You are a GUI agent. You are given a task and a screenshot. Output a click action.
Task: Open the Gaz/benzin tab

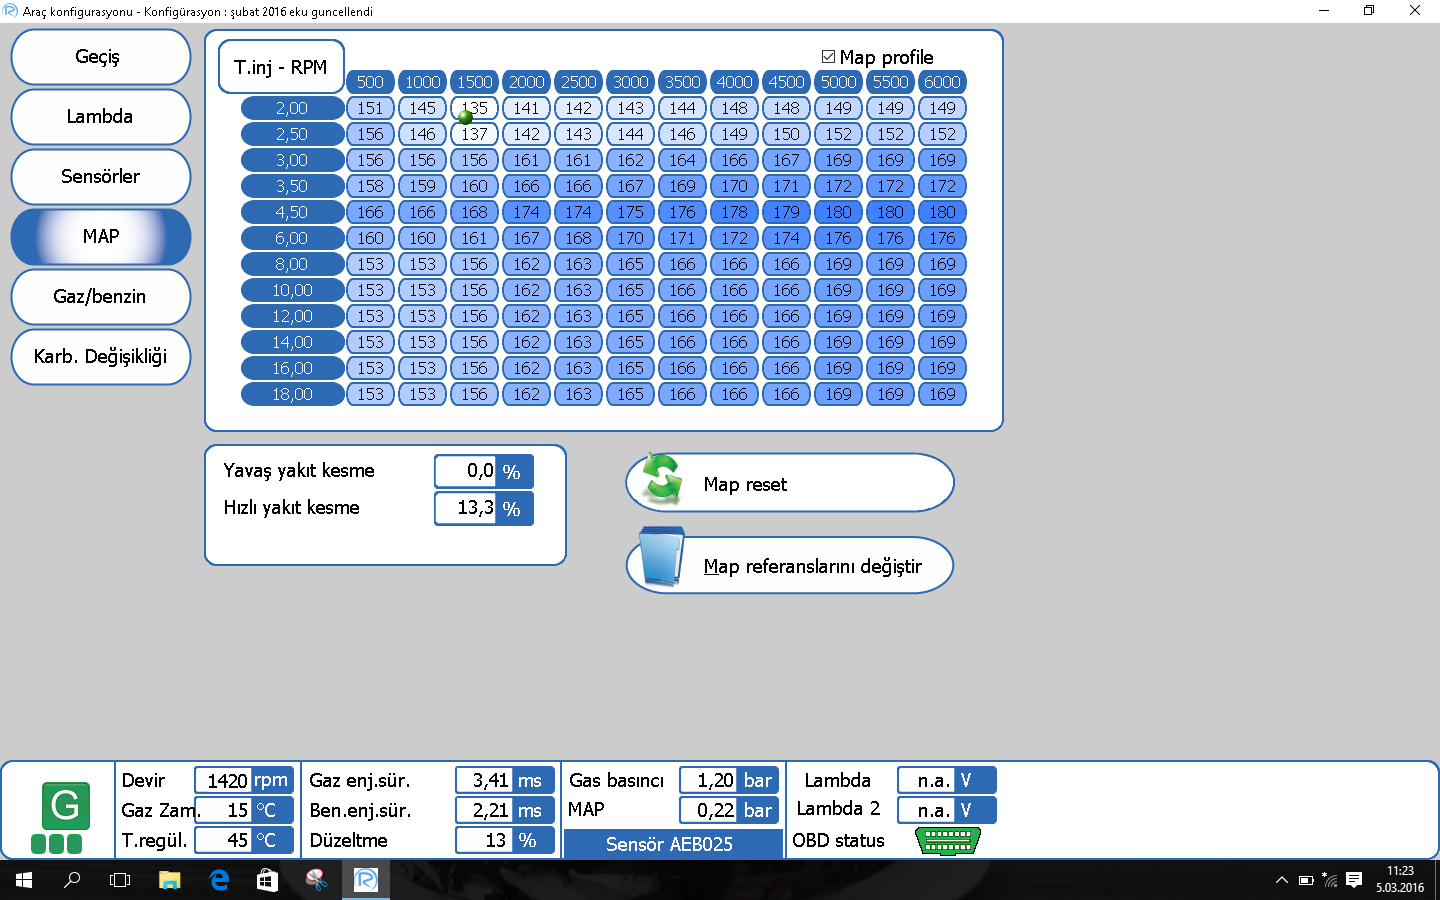[x=100, y=297]
